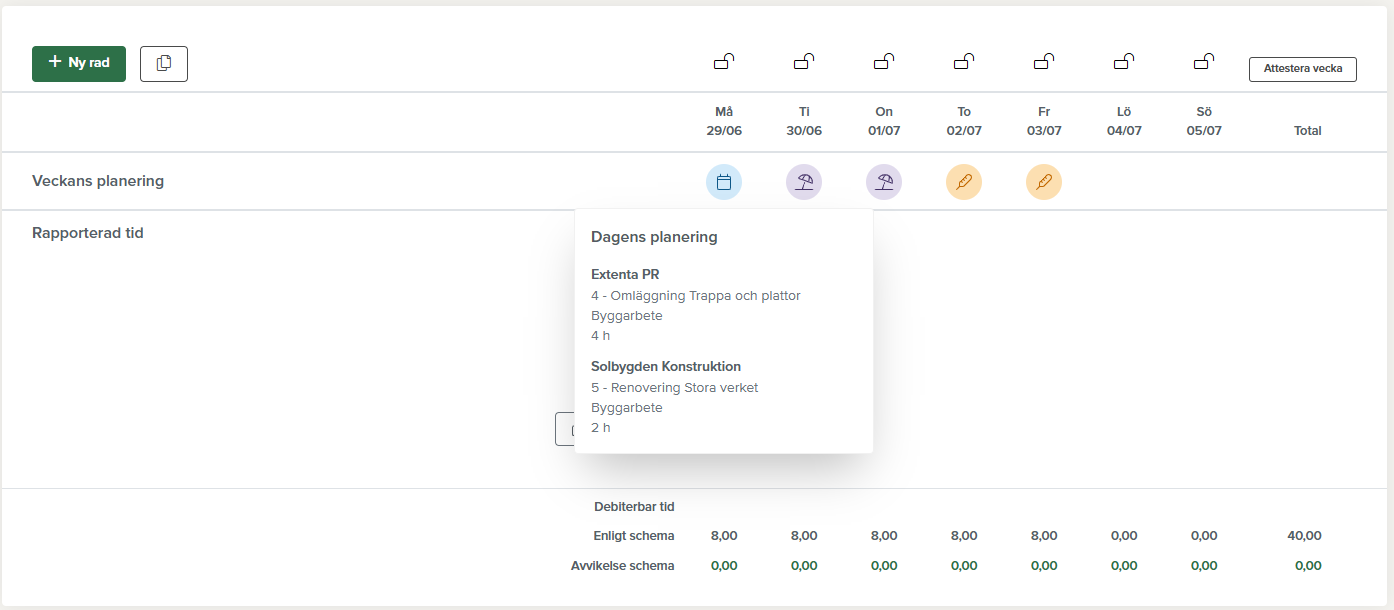This screenshot has height=610, width=1394.
Task: Toggle the lock icon above Sö 05/07
Action: pos(1204,61)
